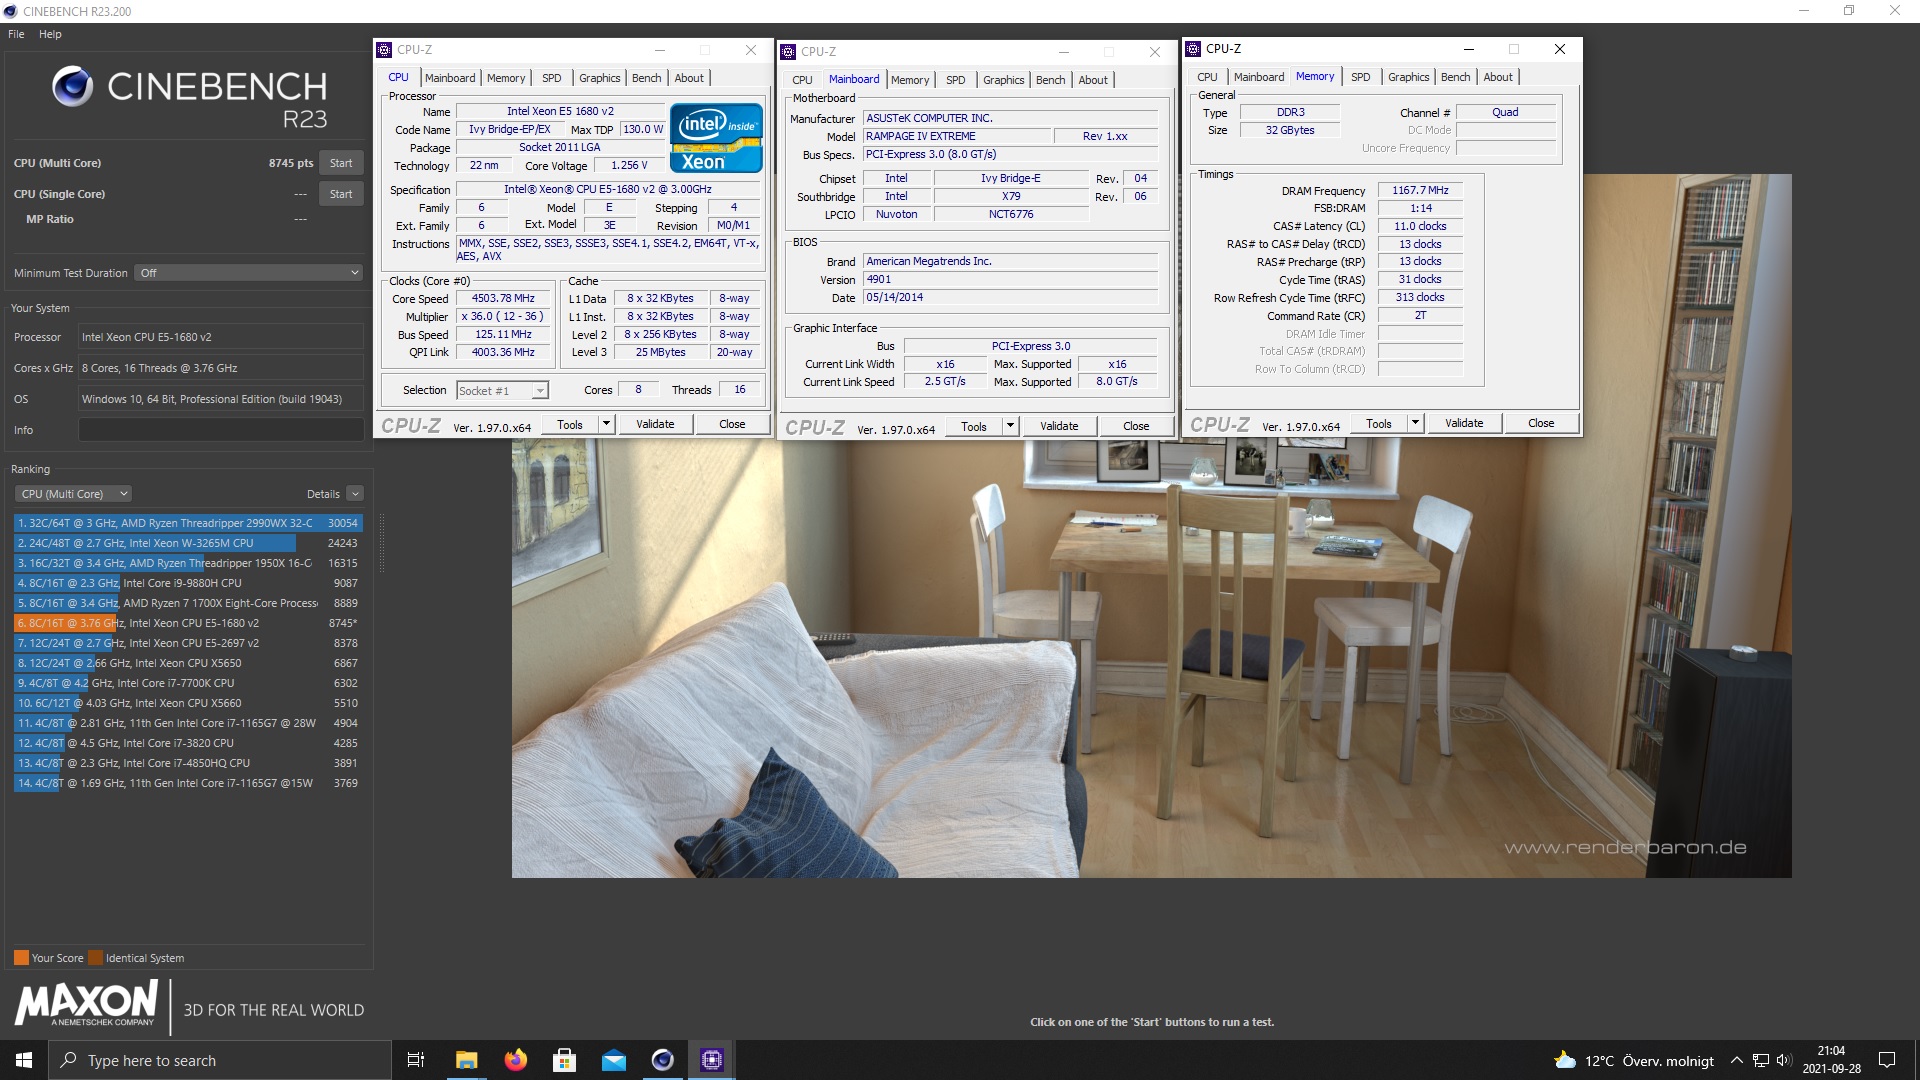Open the notification center icon
Viewport: 1920px width, 1080px height.
click(x=1887, y=1060)
